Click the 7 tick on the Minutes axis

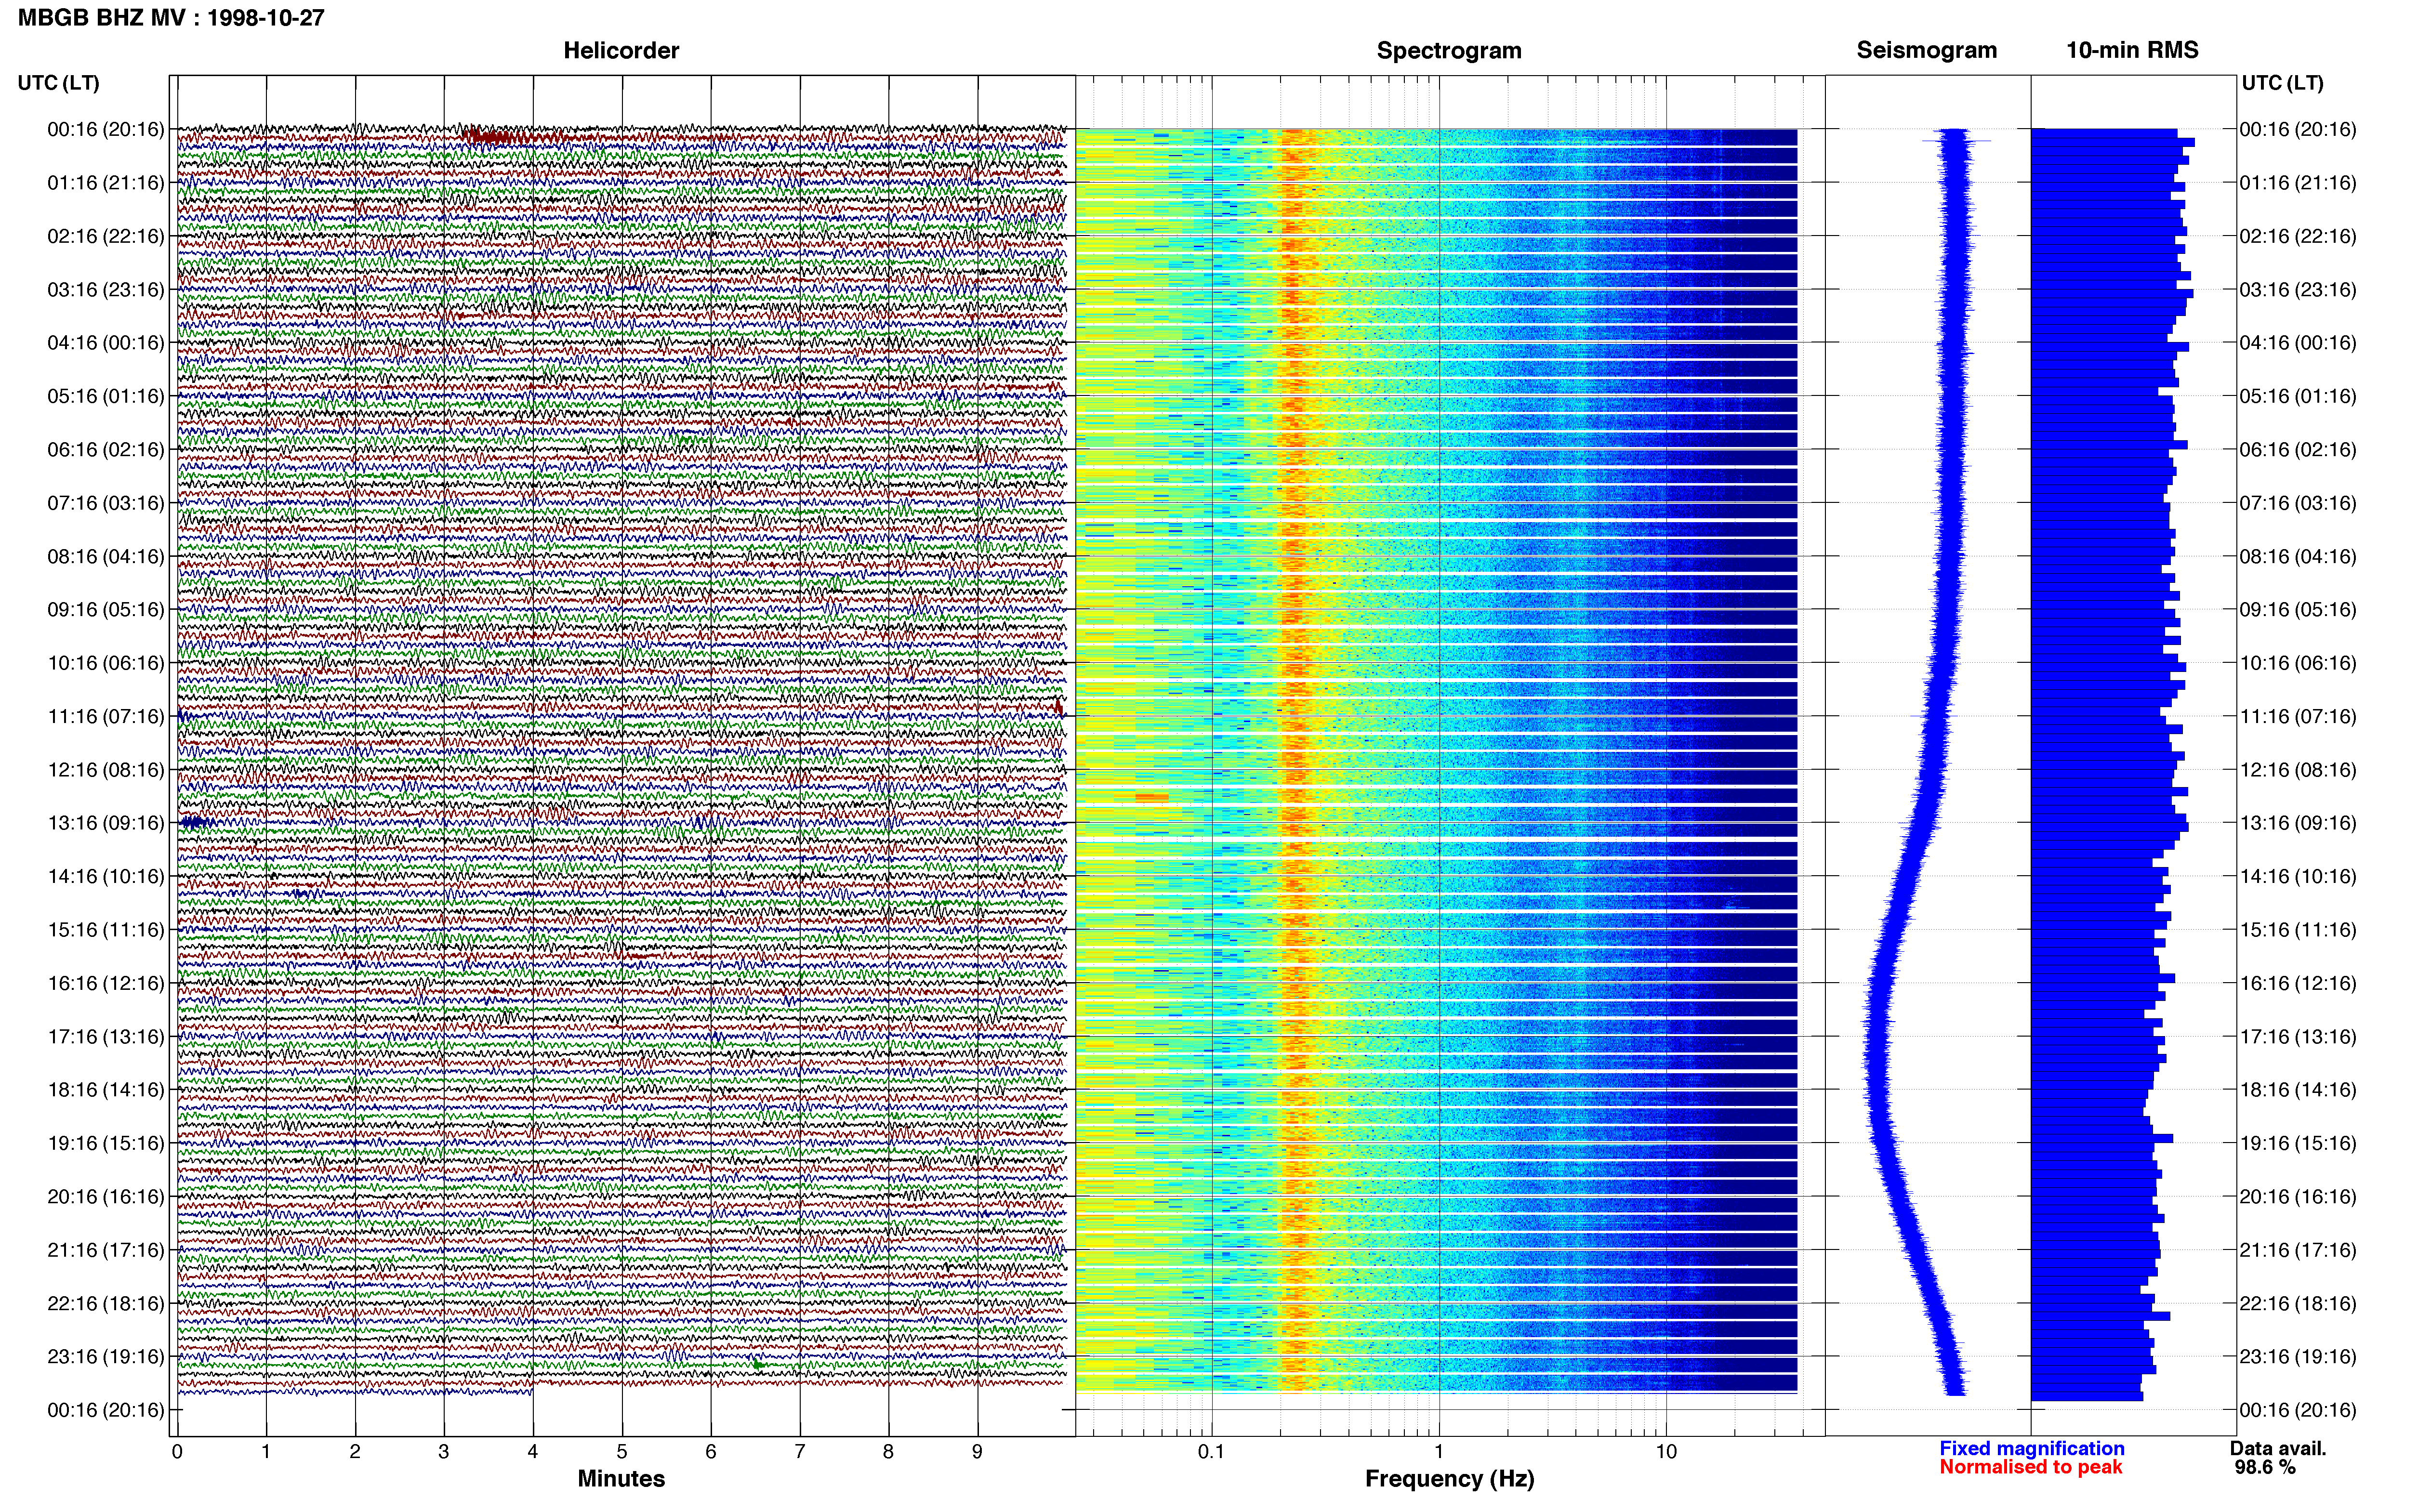click(800, 1451)
